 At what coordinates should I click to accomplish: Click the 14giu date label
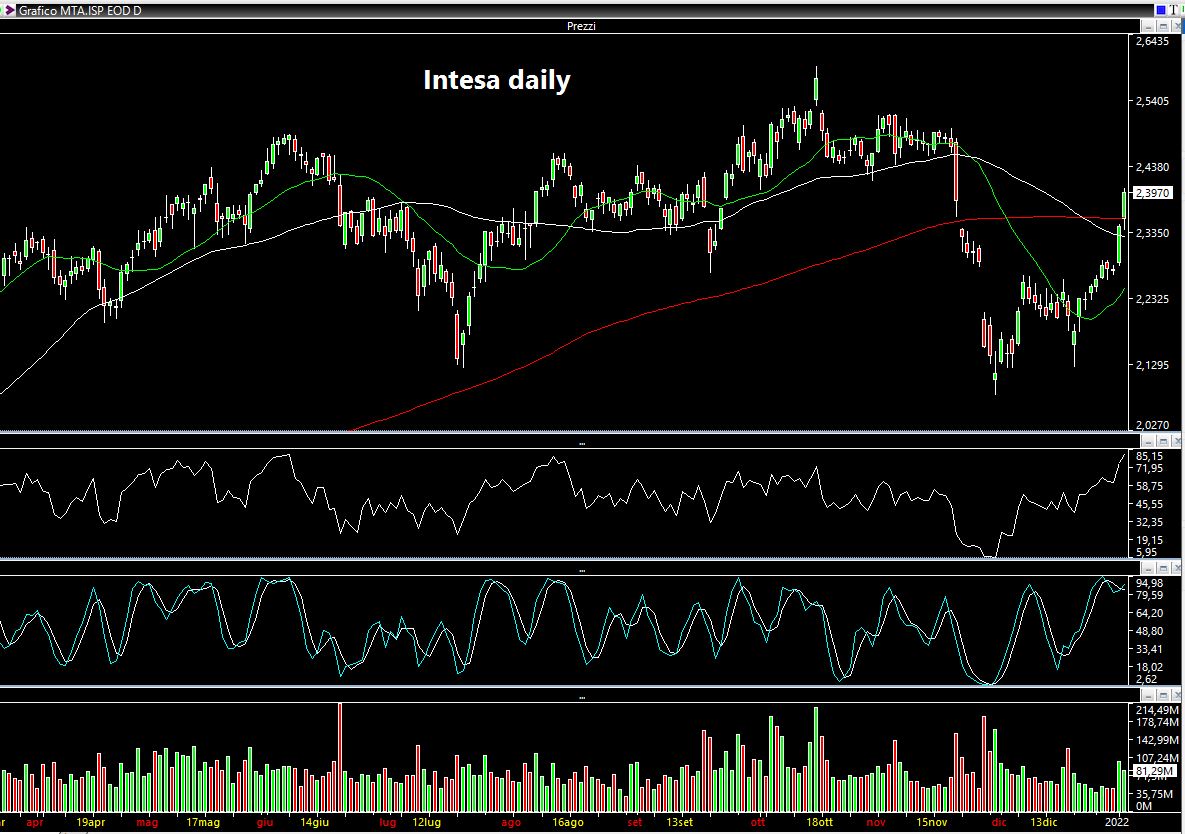(x=314, y=822)
